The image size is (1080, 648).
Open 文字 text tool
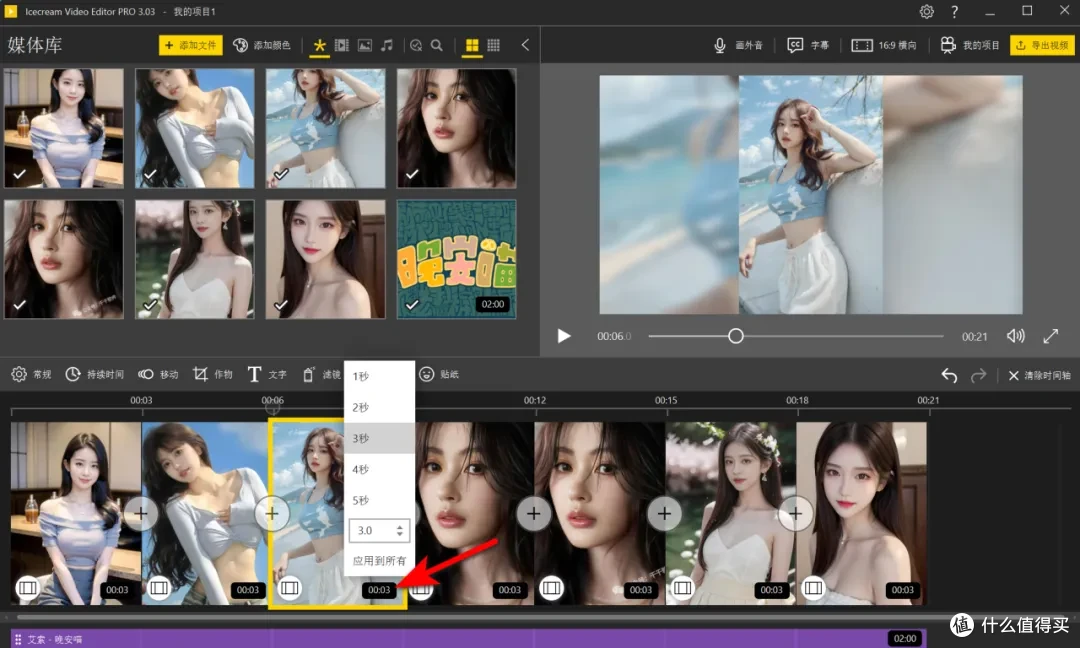267,374
